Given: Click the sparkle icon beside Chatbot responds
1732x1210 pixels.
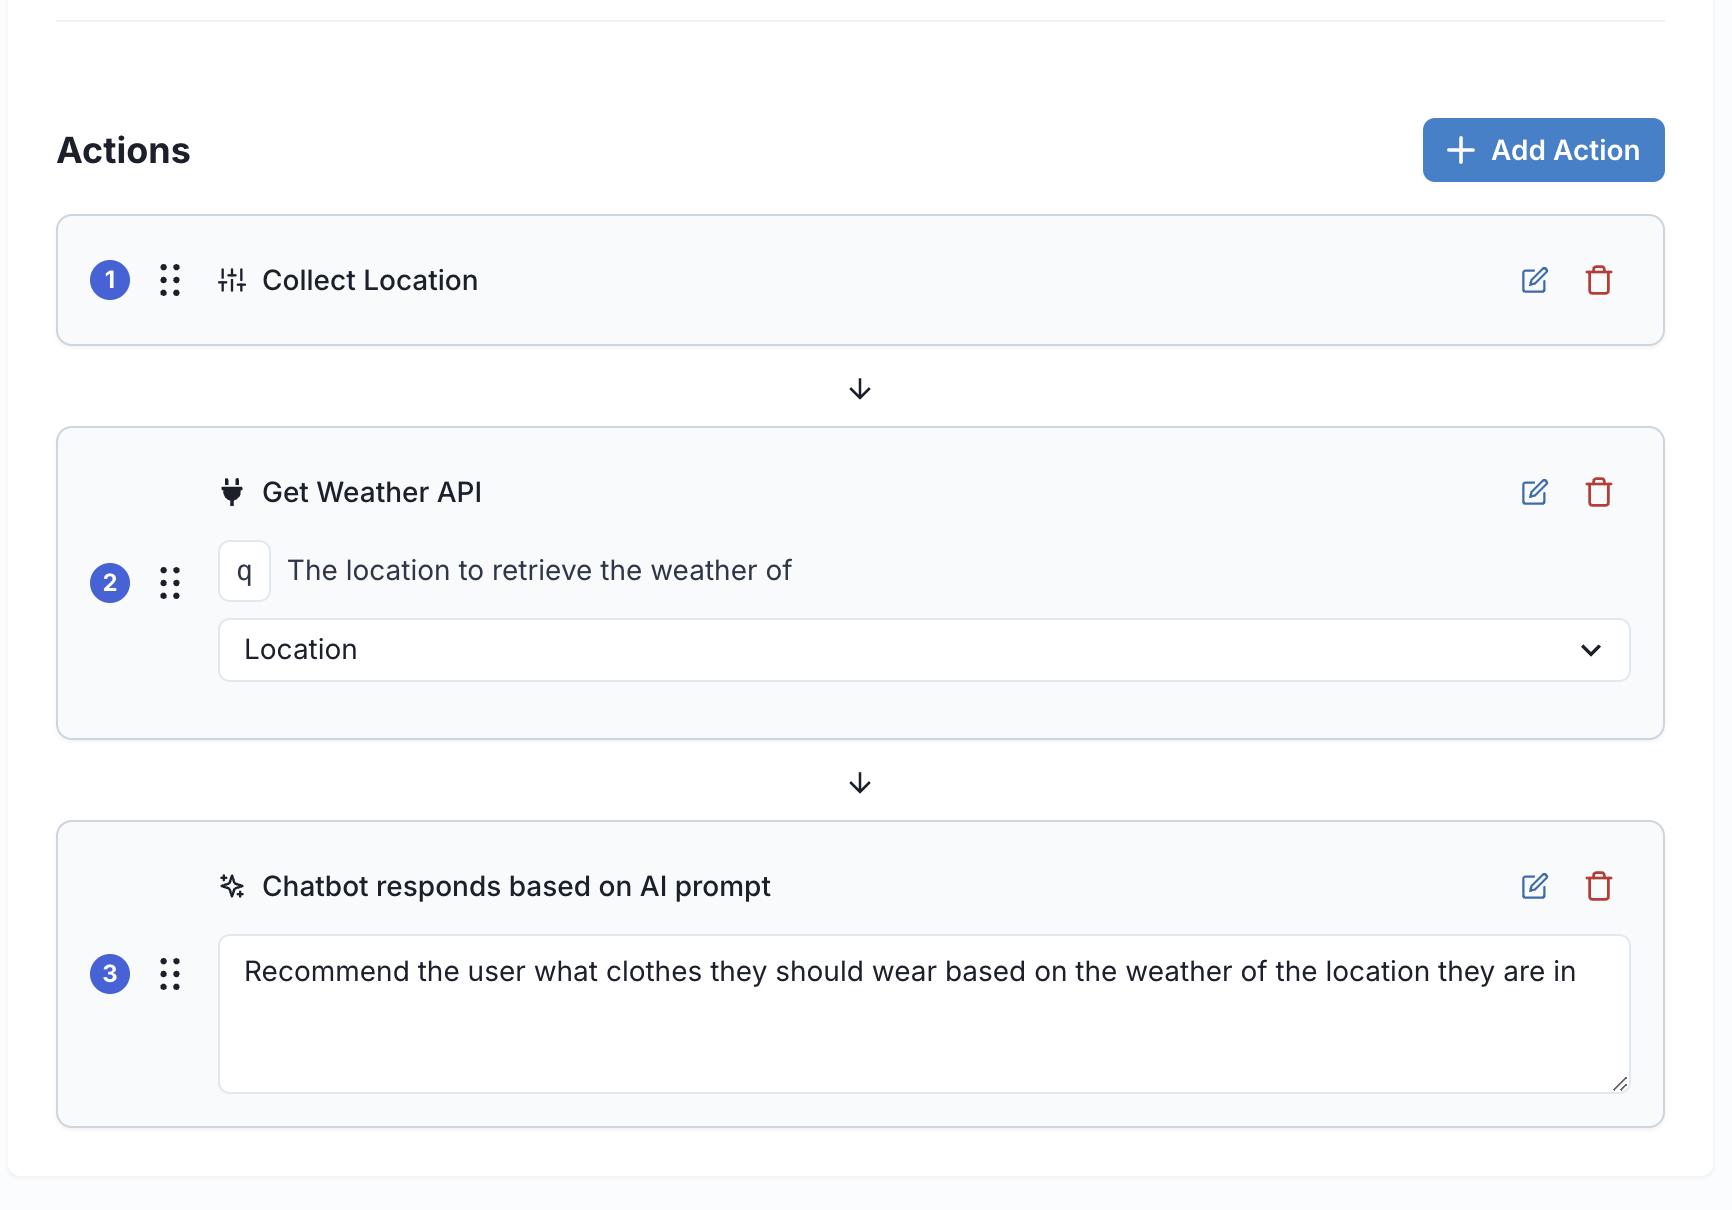Looking at the screenshot, I should click(232, 886).
